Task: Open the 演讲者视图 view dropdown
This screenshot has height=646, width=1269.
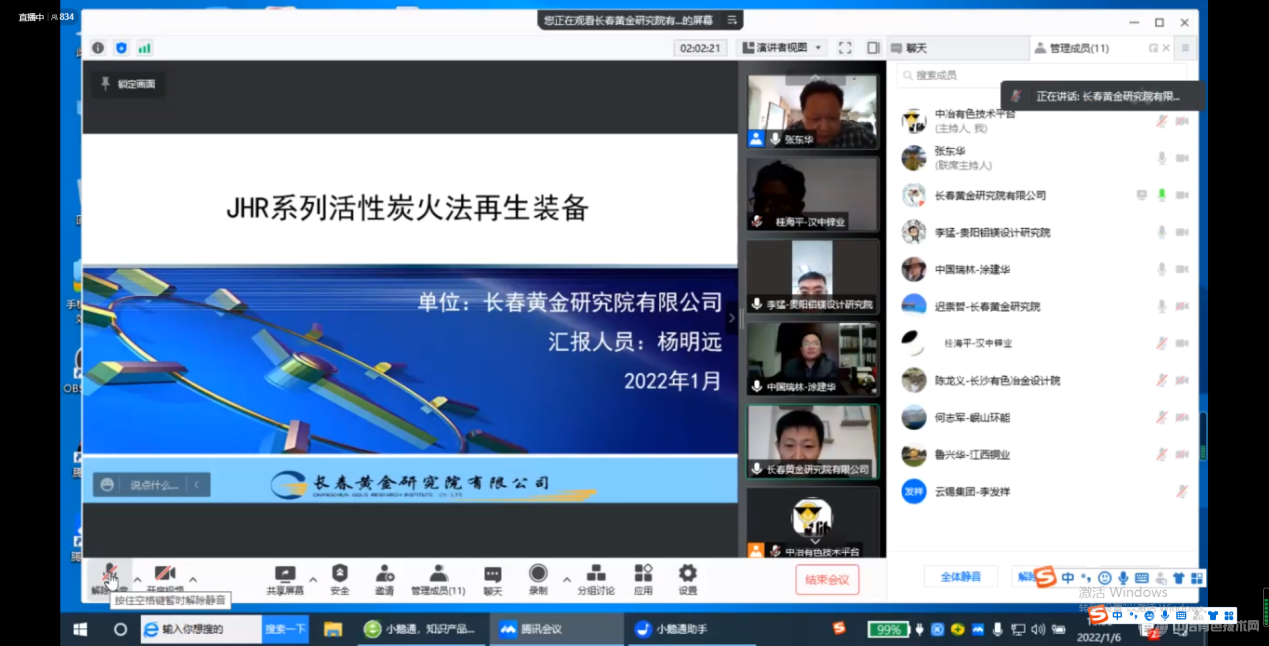Action: pyautogui.click(x=781, y=47)
